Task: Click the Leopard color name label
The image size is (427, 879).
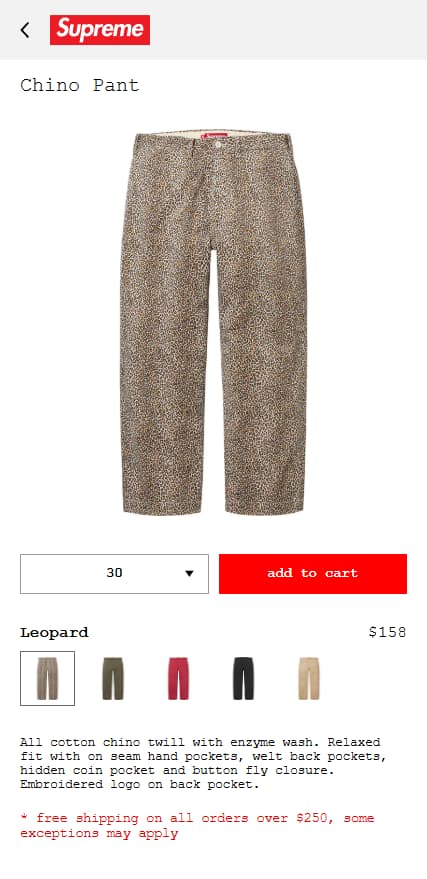Action: 54,633
